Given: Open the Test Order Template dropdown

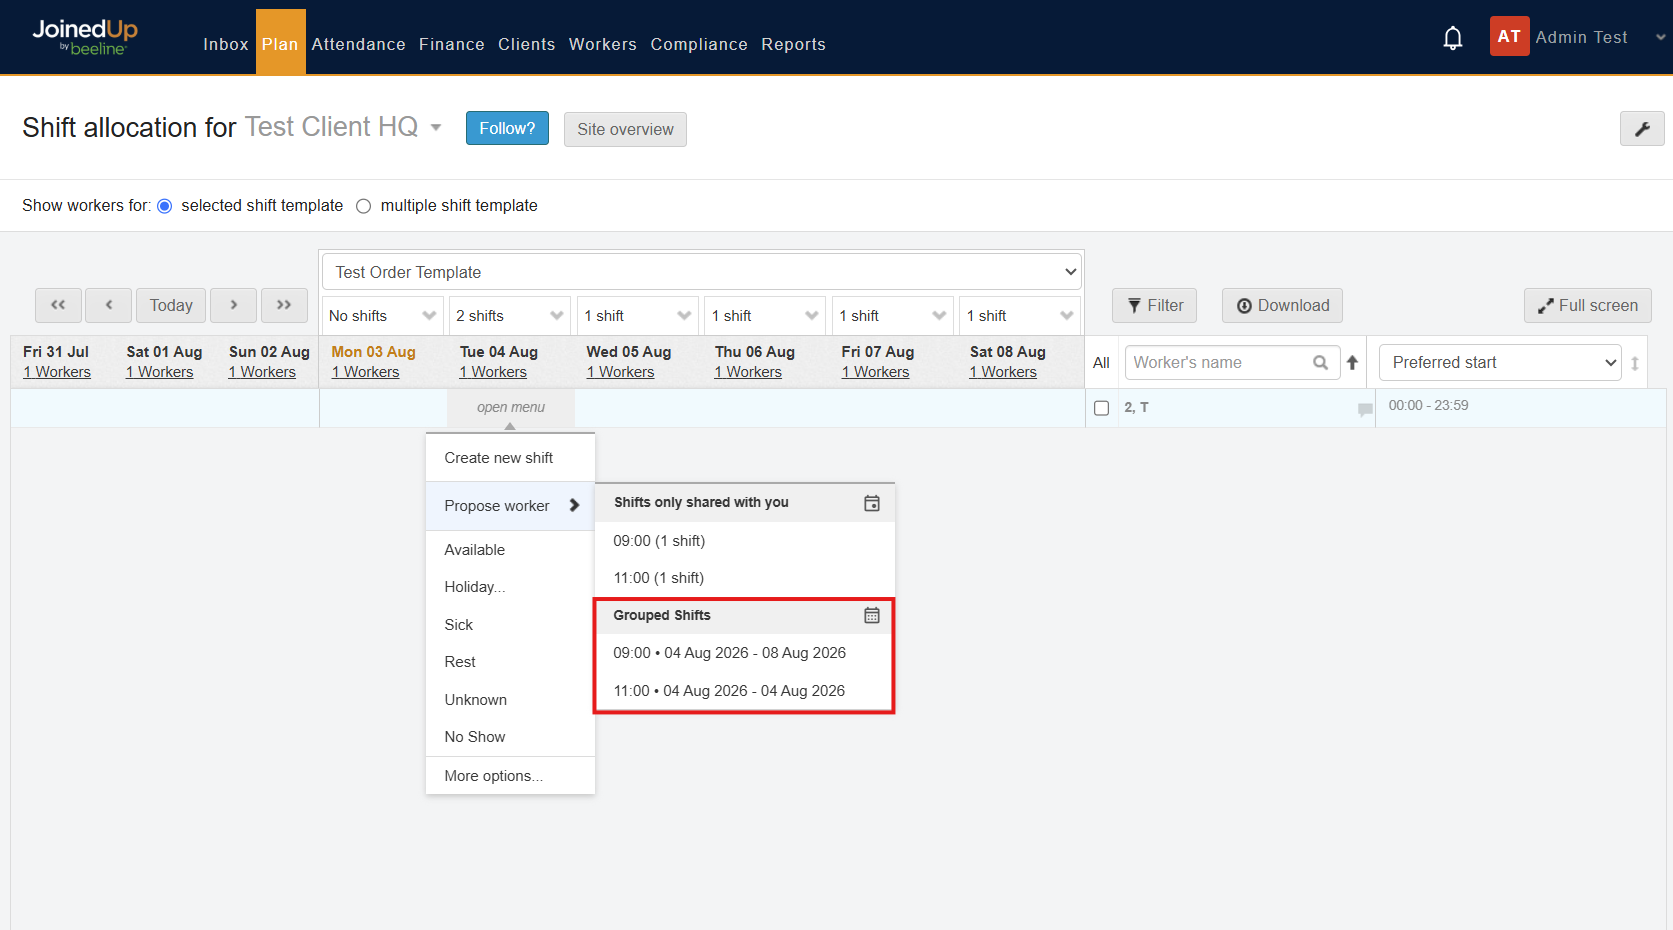Looking at the screenshot, I should 702,272.
